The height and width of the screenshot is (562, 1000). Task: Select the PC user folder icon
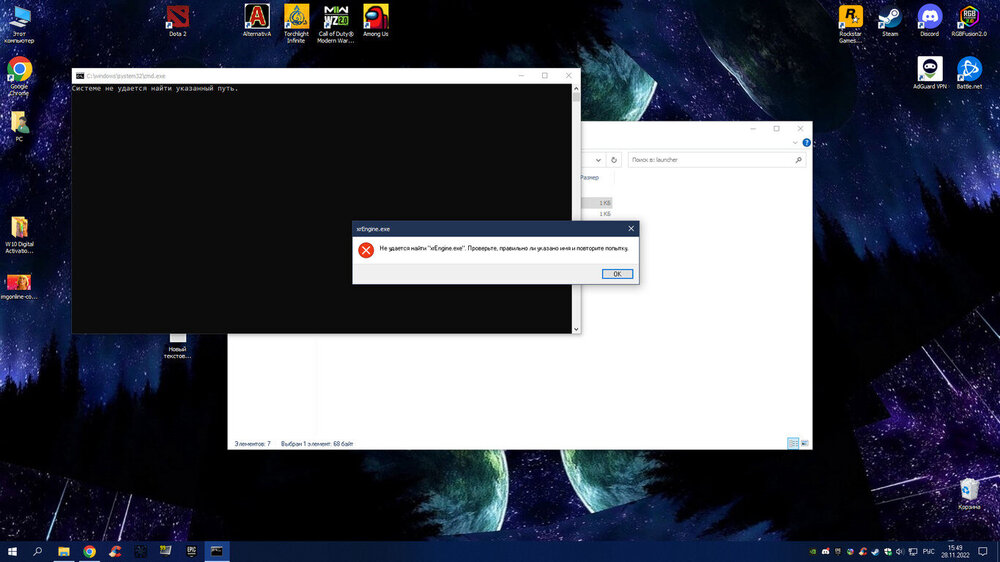pos(19,126)
